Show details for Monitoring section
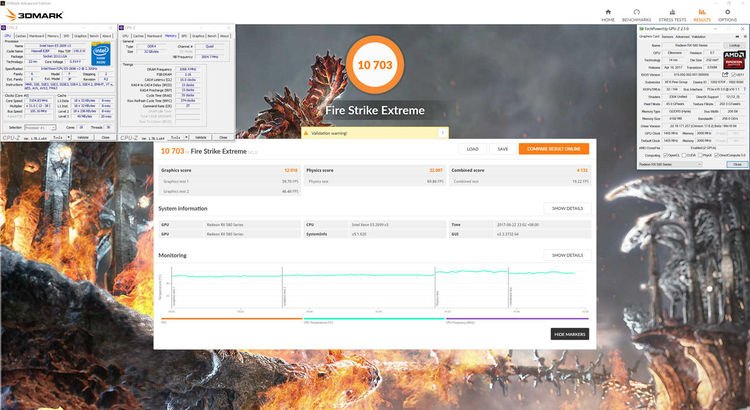This screenshot has width=750, height=410. (567, 255)
